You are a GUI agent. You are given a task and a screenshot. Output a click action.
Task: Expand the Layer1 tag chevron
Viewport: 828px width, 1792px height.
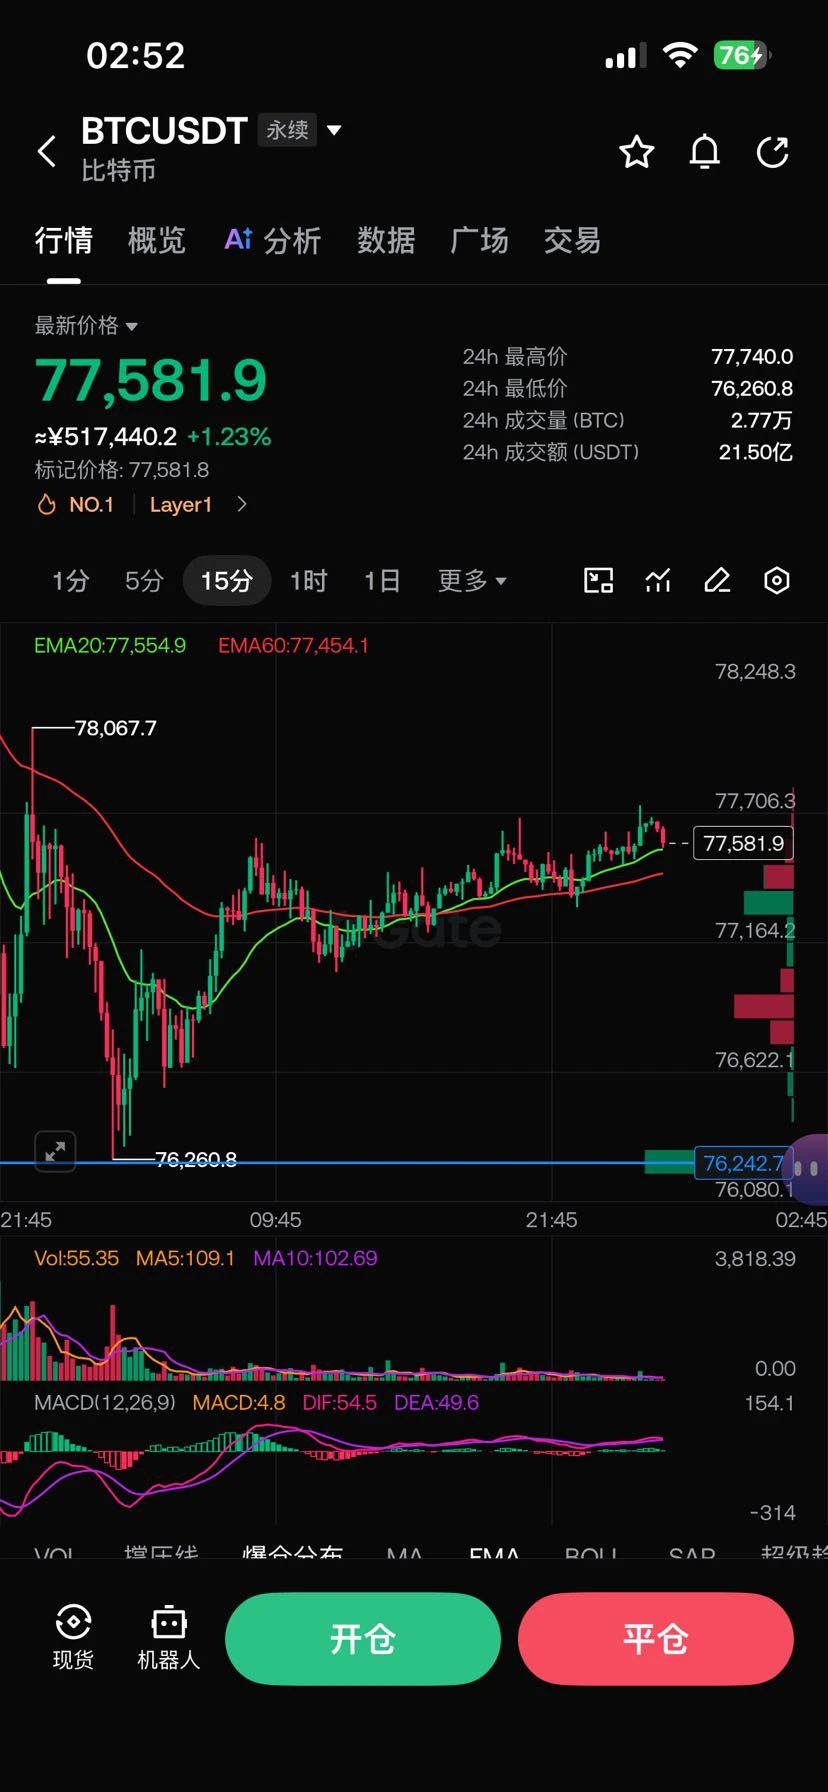tap(242, 505)
